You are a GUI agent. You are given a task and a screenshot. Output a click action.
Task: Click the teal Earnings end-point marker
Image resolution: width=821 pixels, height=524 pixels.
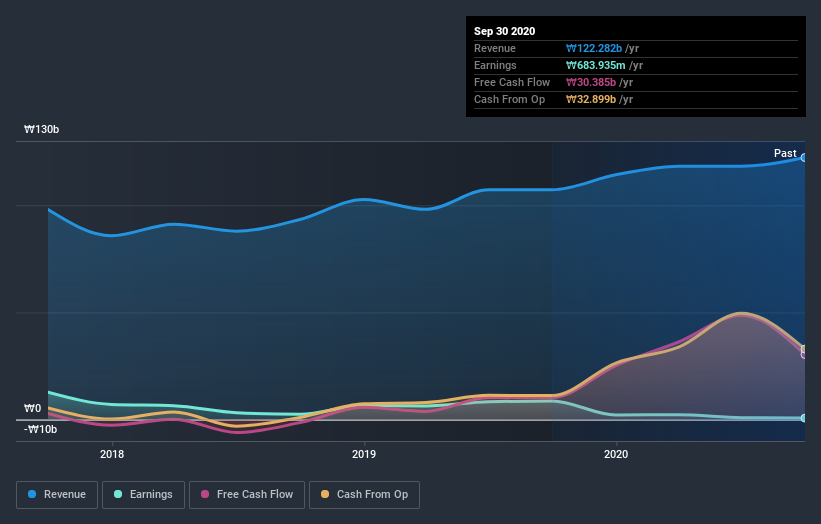[x=804, y=418]
